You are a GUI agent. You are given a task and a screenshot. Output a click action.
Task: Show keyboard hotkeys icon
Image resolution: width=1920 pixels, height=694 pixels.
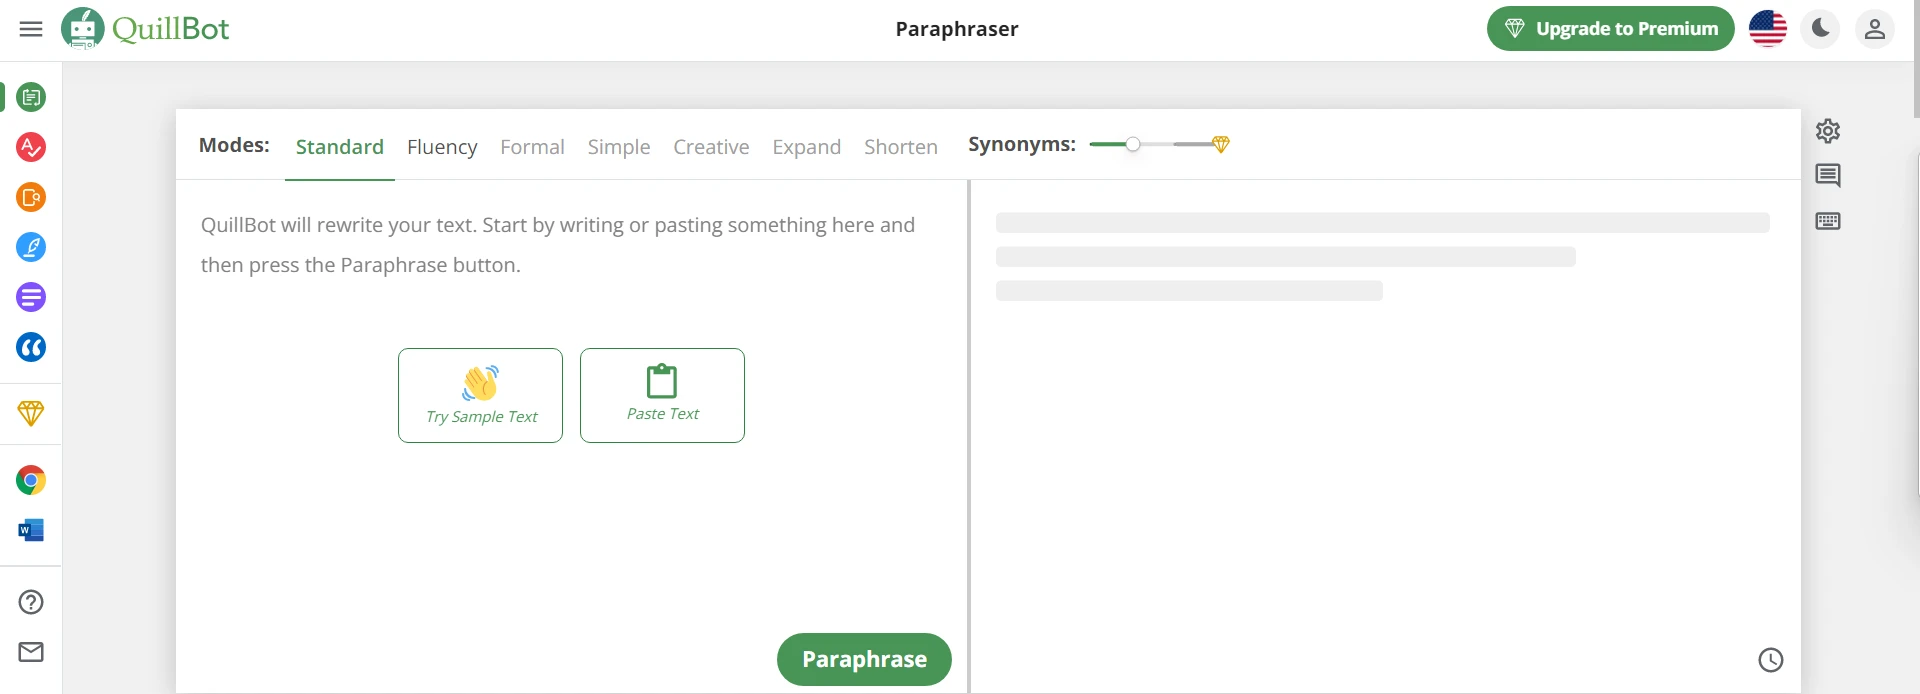[x=1828, y=221]
